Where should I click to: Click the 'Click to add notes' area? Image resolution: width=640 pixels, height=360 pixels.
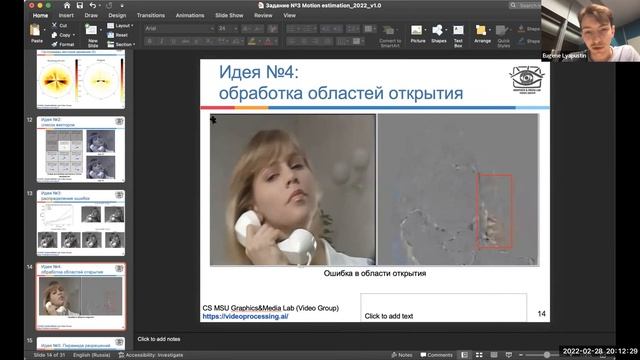pos(159,339)
